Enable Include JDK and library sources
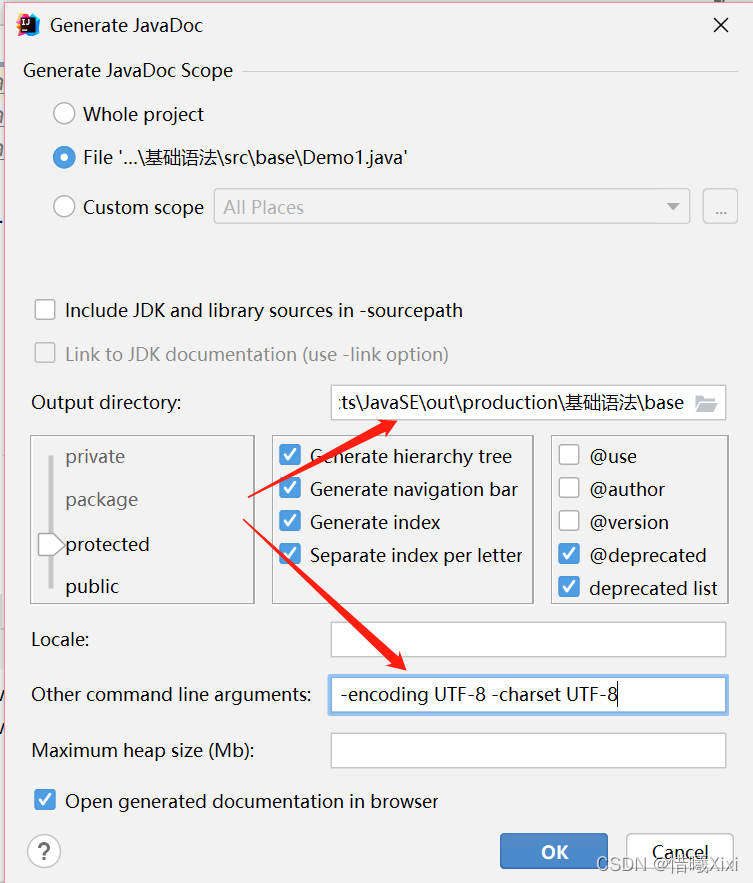The image size is (753, 883). click(x=45, y=310)
